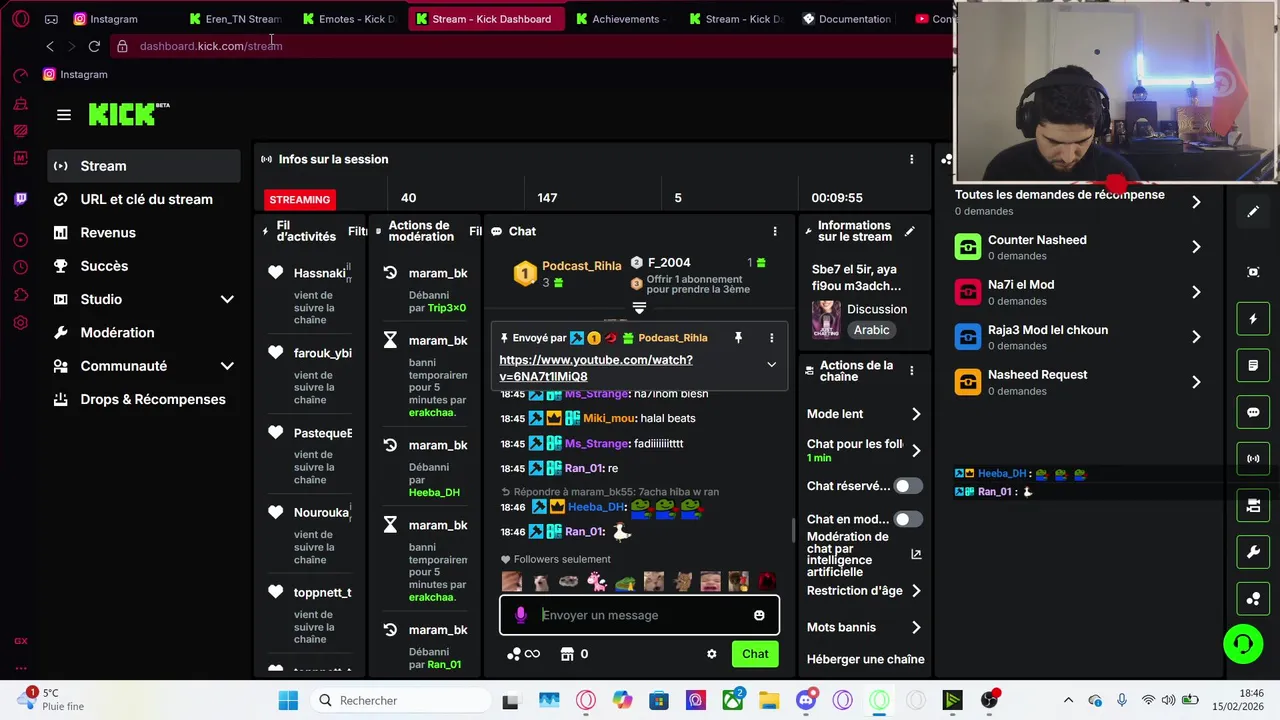Click the wrench icon right toolbar
This screenshot has height=720, width=1280.
(1253, 552)
